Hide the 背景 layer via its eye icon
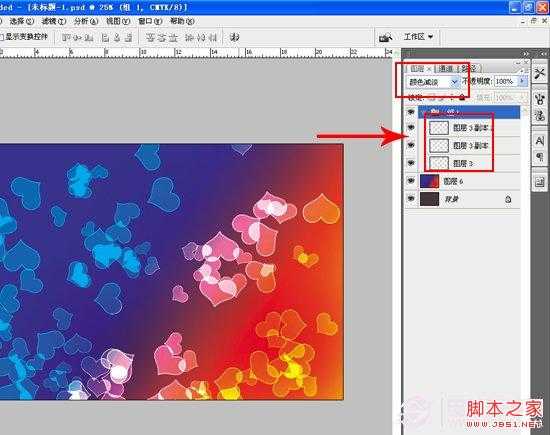This screenshot has height=435, width=550. [411, 199]
